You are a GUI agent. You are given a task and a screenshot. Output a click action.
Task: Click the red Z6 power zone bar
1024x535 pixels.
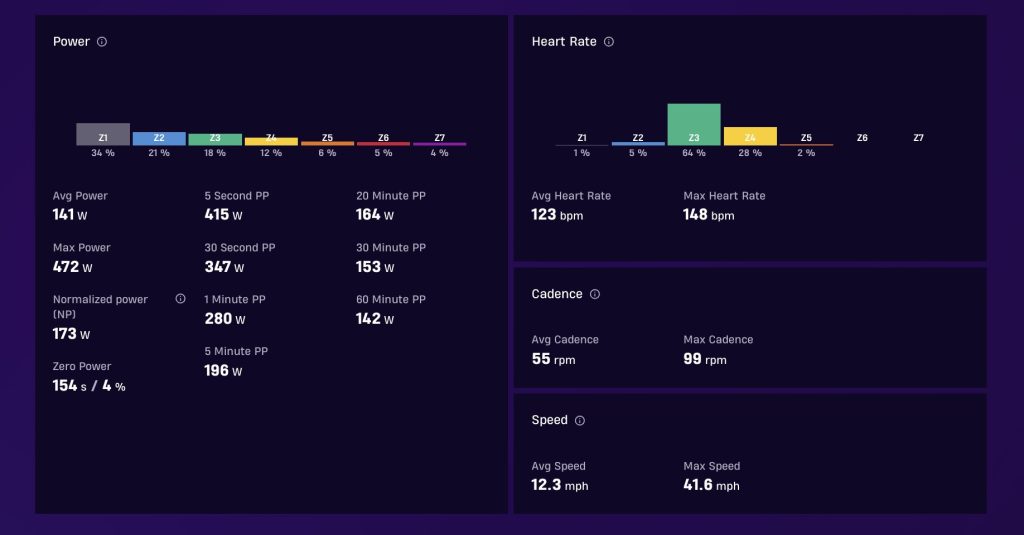[x=383, y=144]
